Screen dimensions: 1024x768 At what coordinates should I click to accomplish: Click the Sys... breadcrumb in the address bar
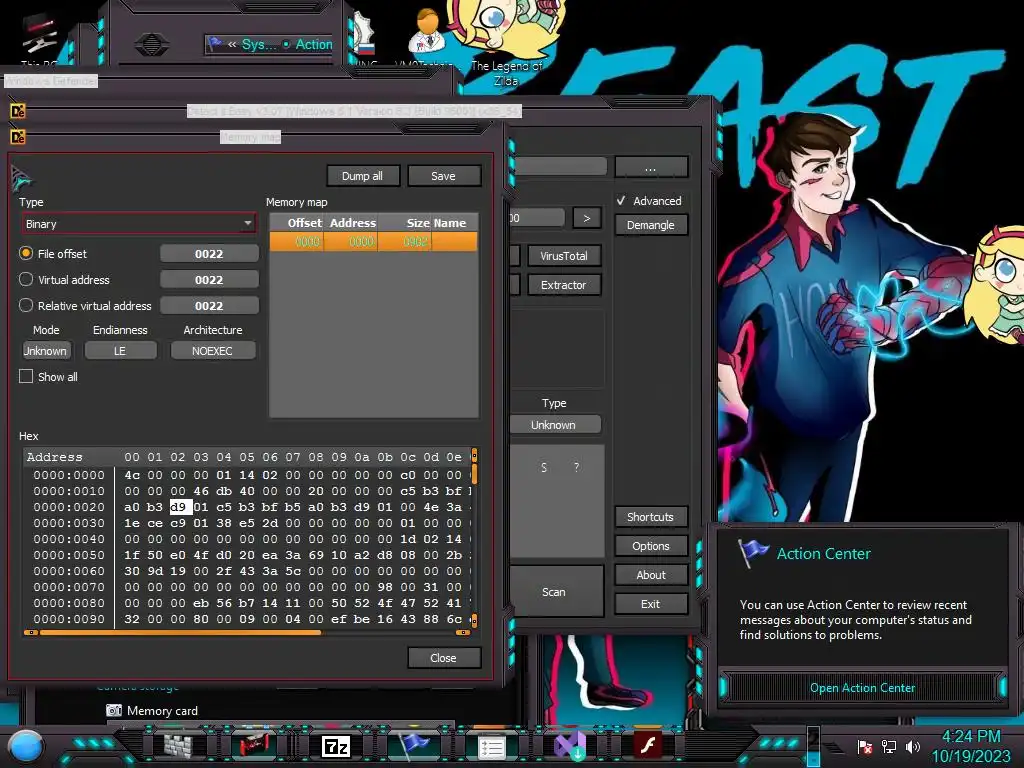[x=259, y=44]
